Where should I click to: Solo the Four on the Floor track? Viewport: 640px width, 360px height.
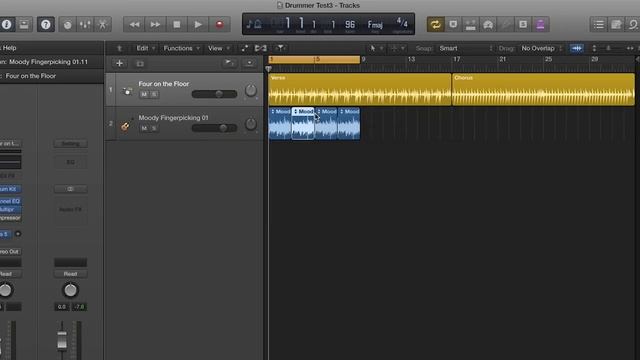click(154, 94)
